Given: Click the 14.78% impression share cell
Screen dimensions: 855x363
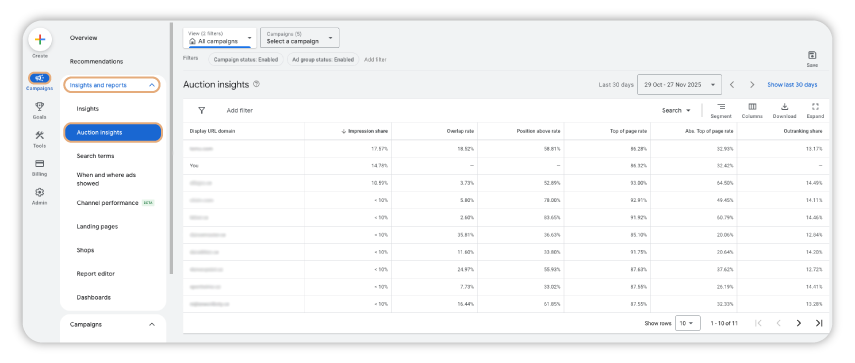Looking at the screenshot, I should 379,165.
